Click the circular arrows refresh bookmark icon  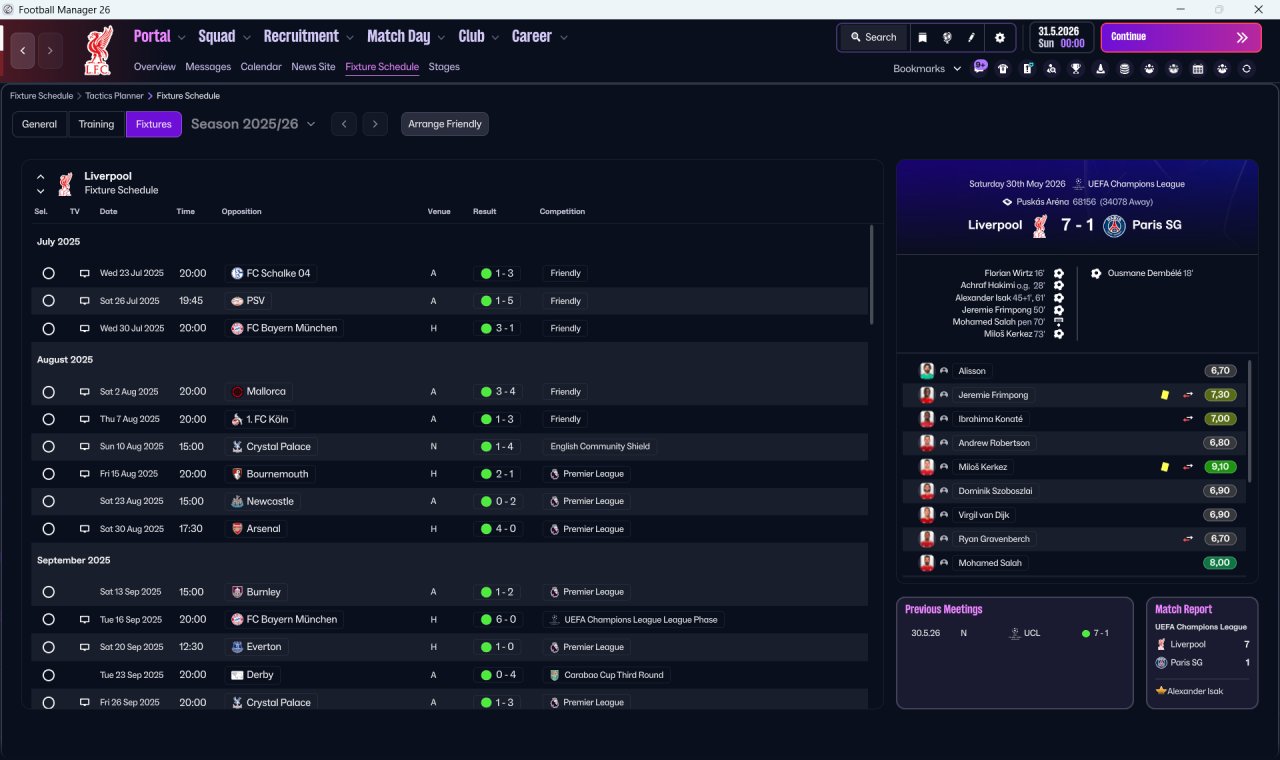[x=1246, y=69]
